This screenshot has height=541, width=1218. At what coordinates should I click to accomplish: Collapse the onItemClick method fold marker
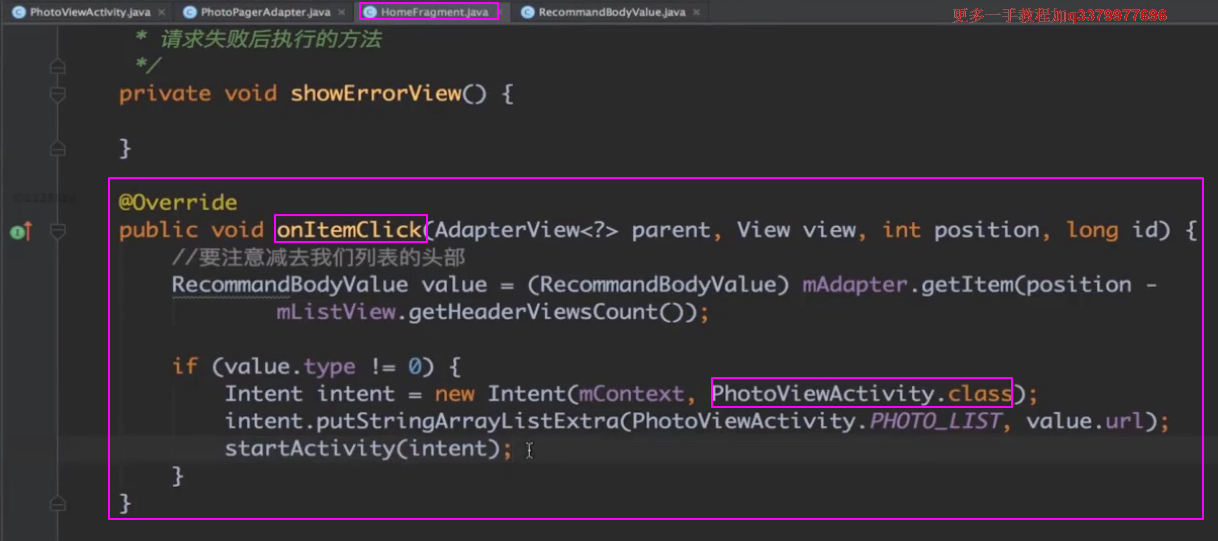(57, 231)
